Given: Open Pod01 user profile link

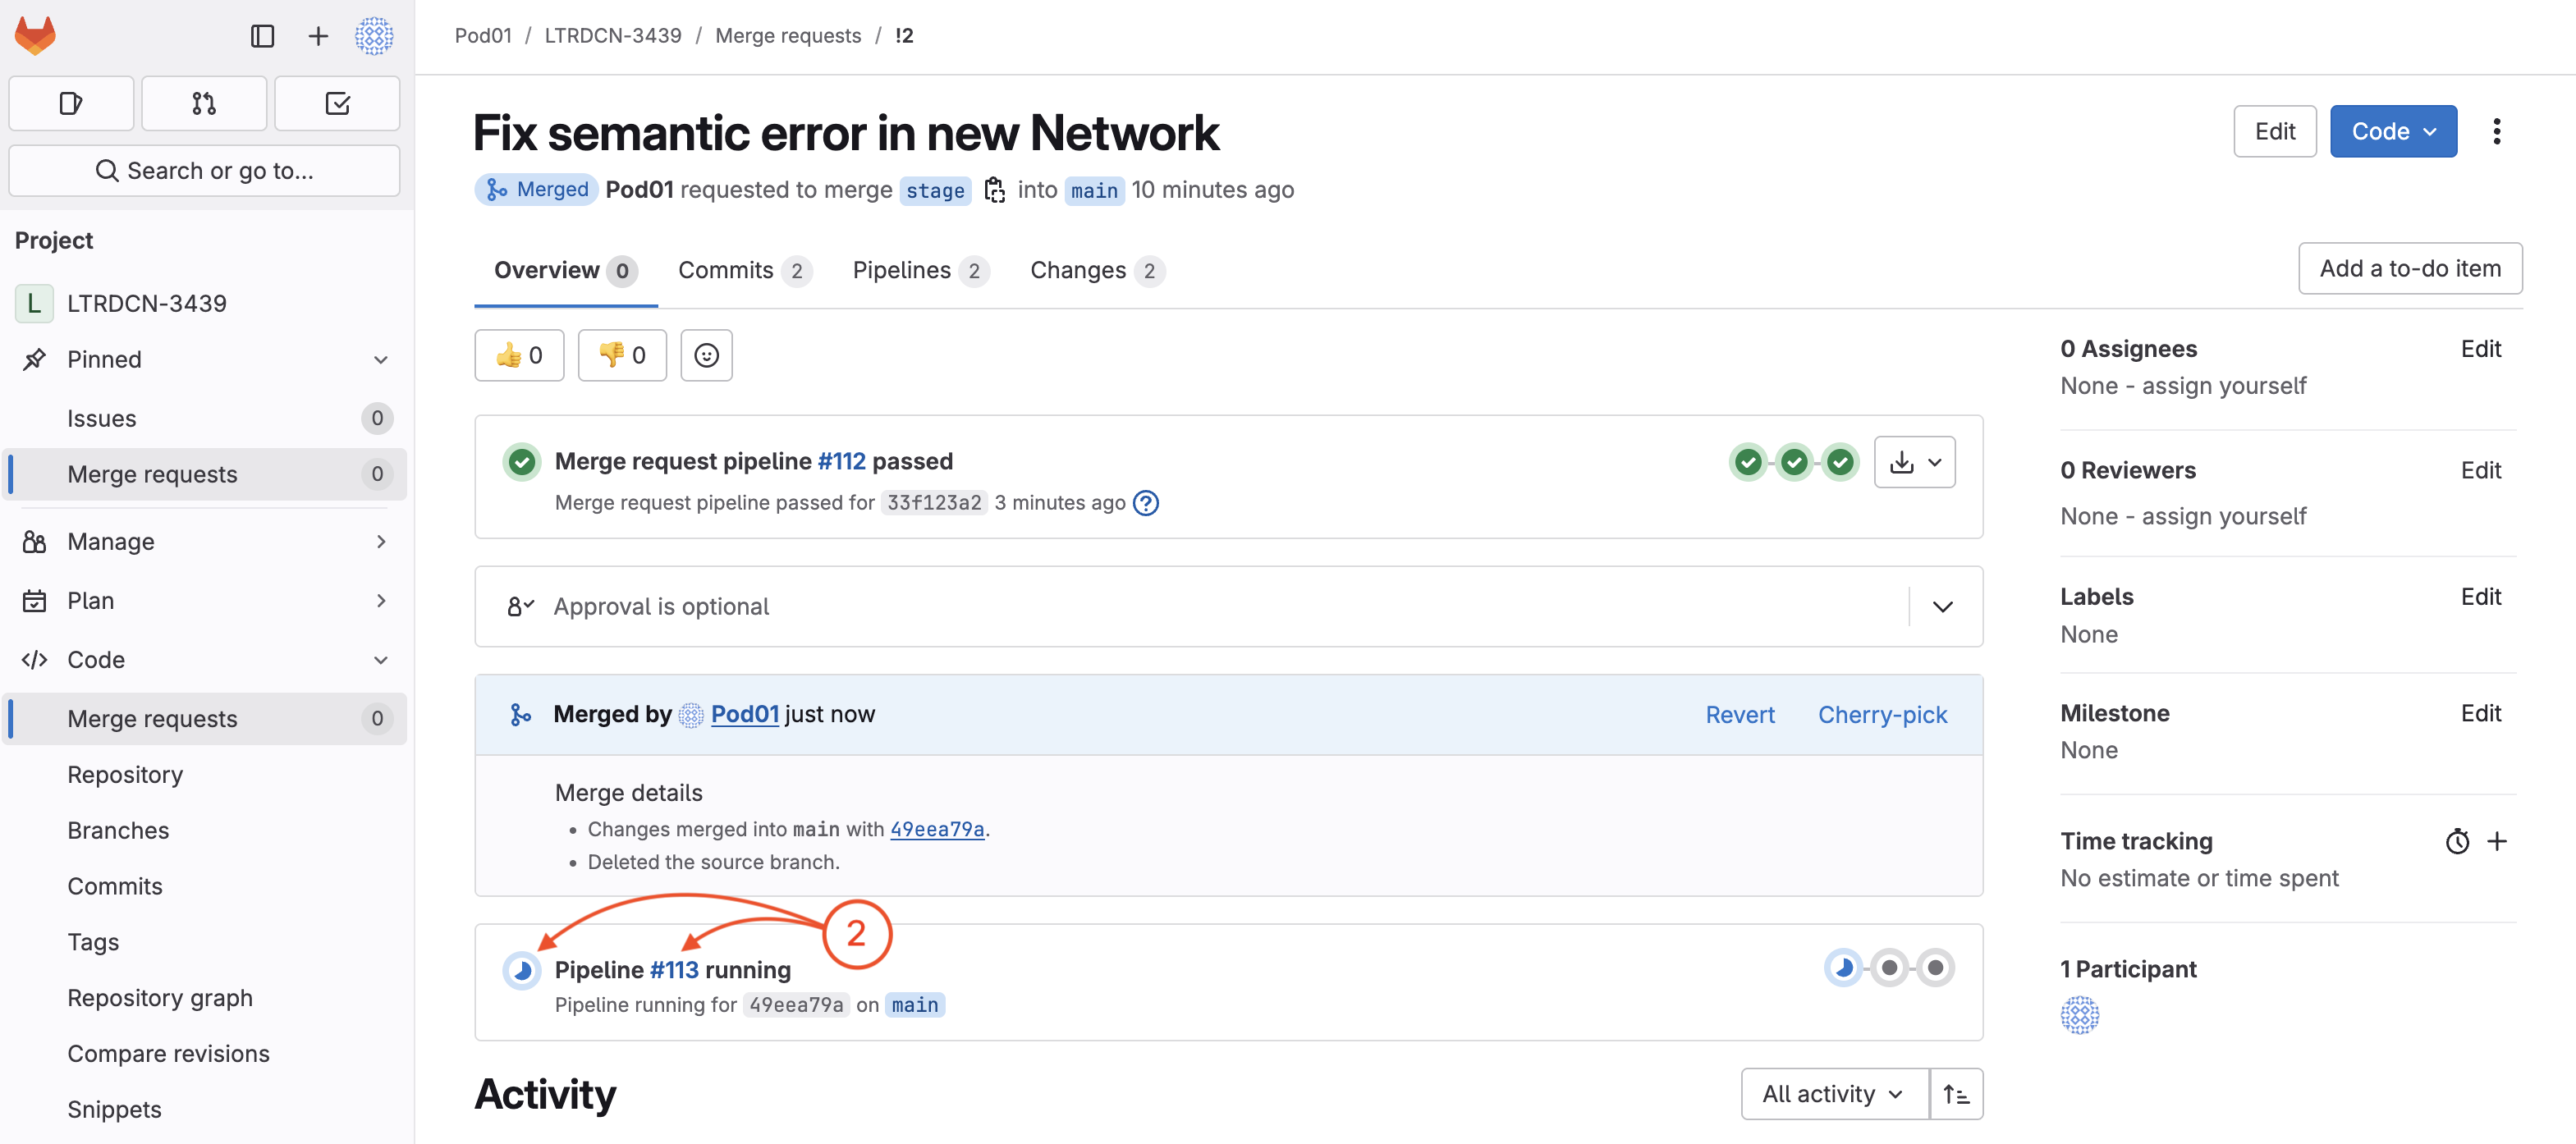Looking at the screenshot, I should point(744,715).
